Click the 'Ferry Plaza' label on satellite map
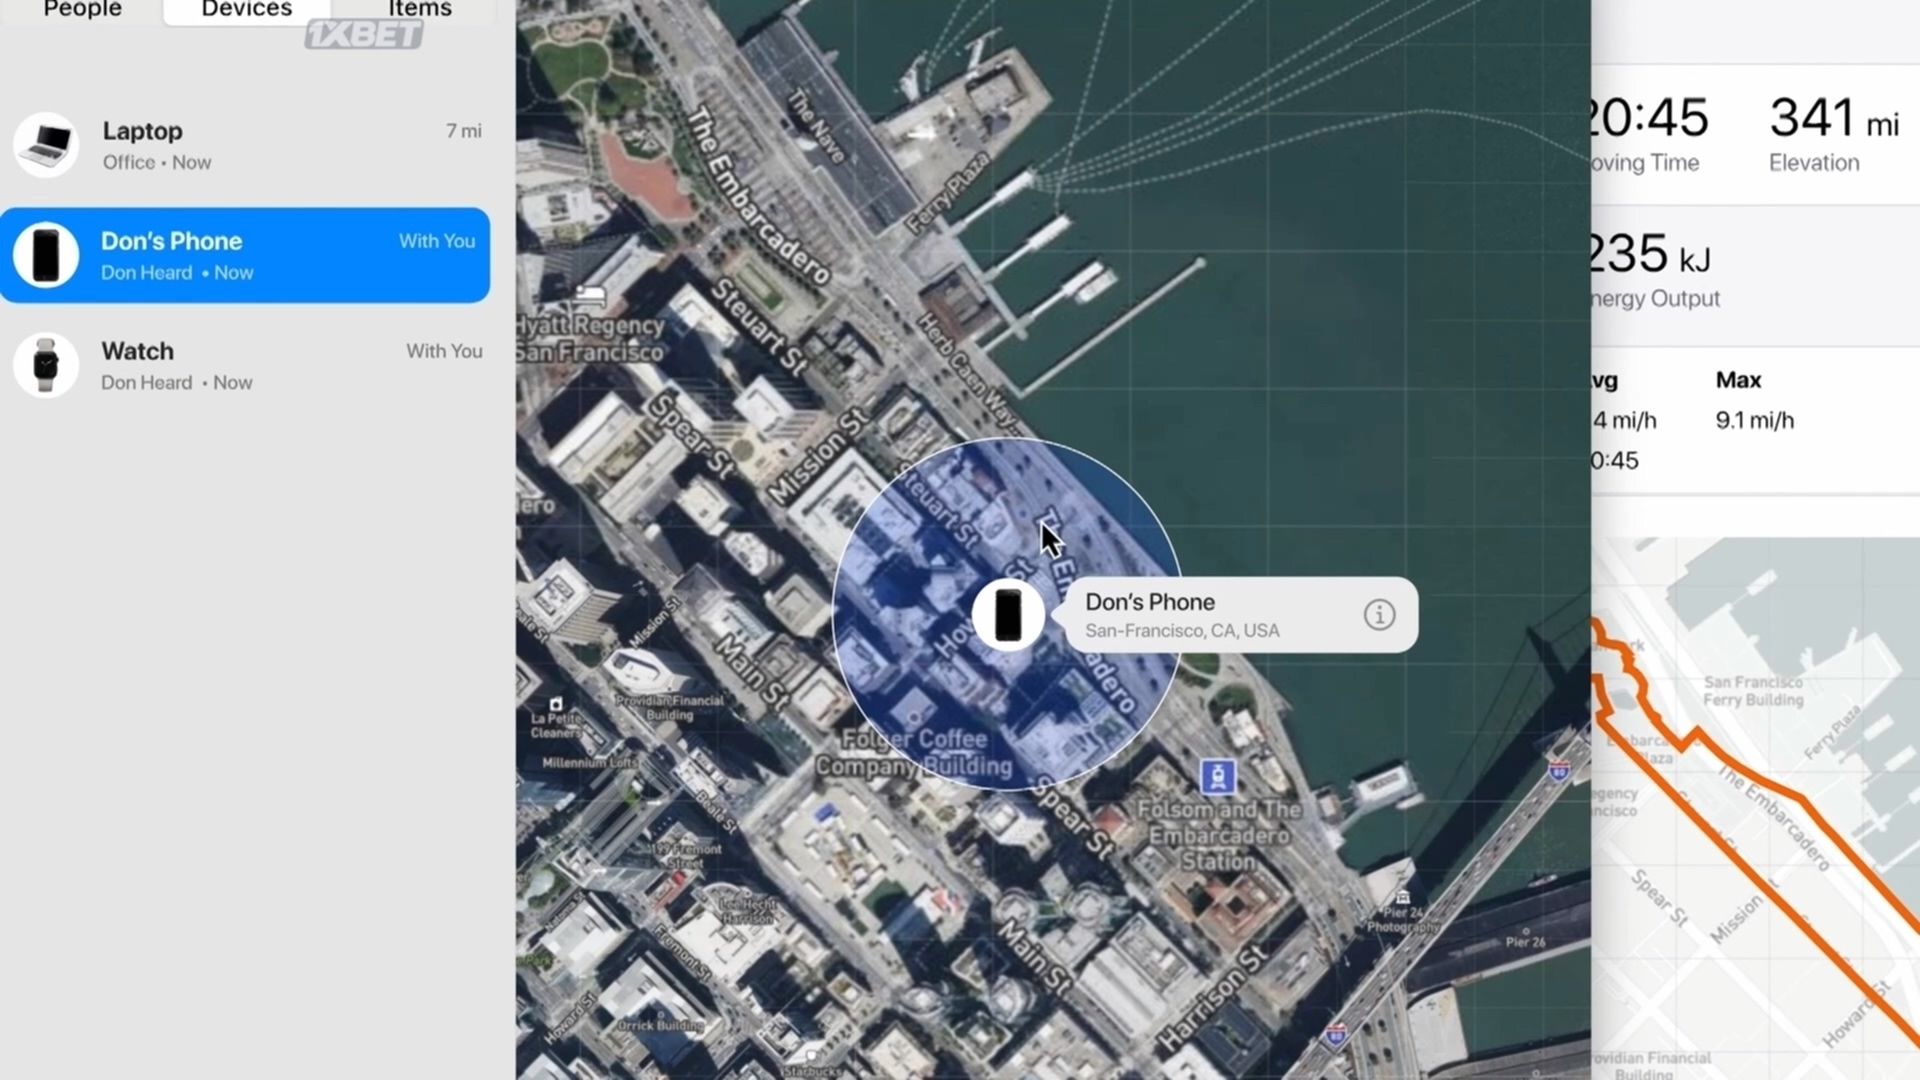Viewport: 1920px width, 1080px height. coord(947,191)
